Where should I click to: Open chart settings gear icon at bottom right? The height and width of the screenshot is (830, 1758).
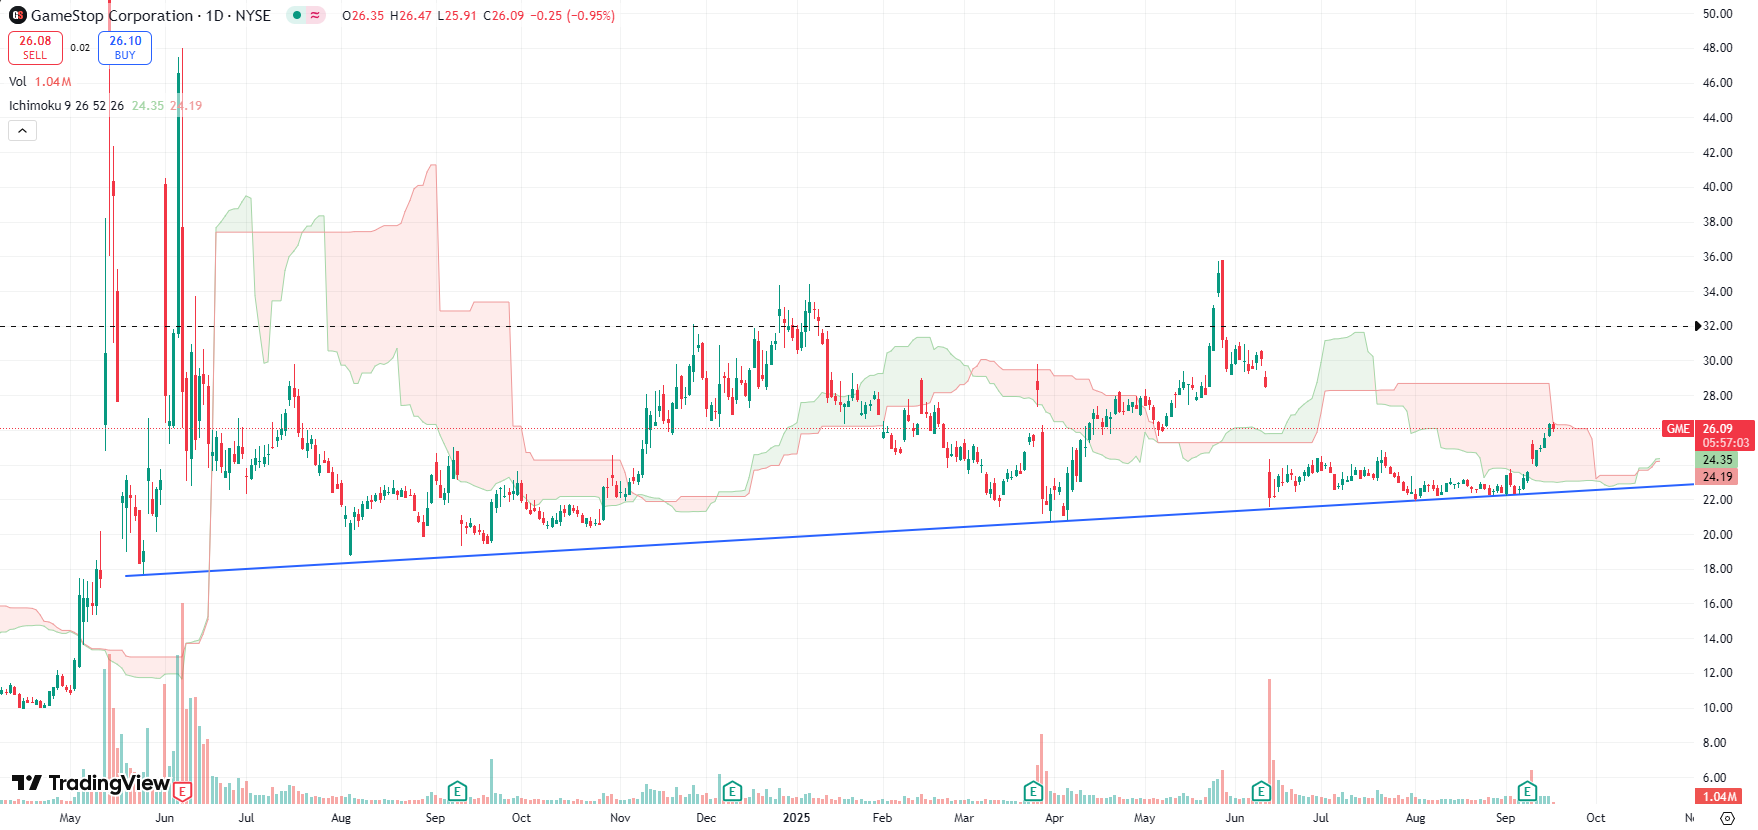pyautogui.click(x=1727, y=818)
